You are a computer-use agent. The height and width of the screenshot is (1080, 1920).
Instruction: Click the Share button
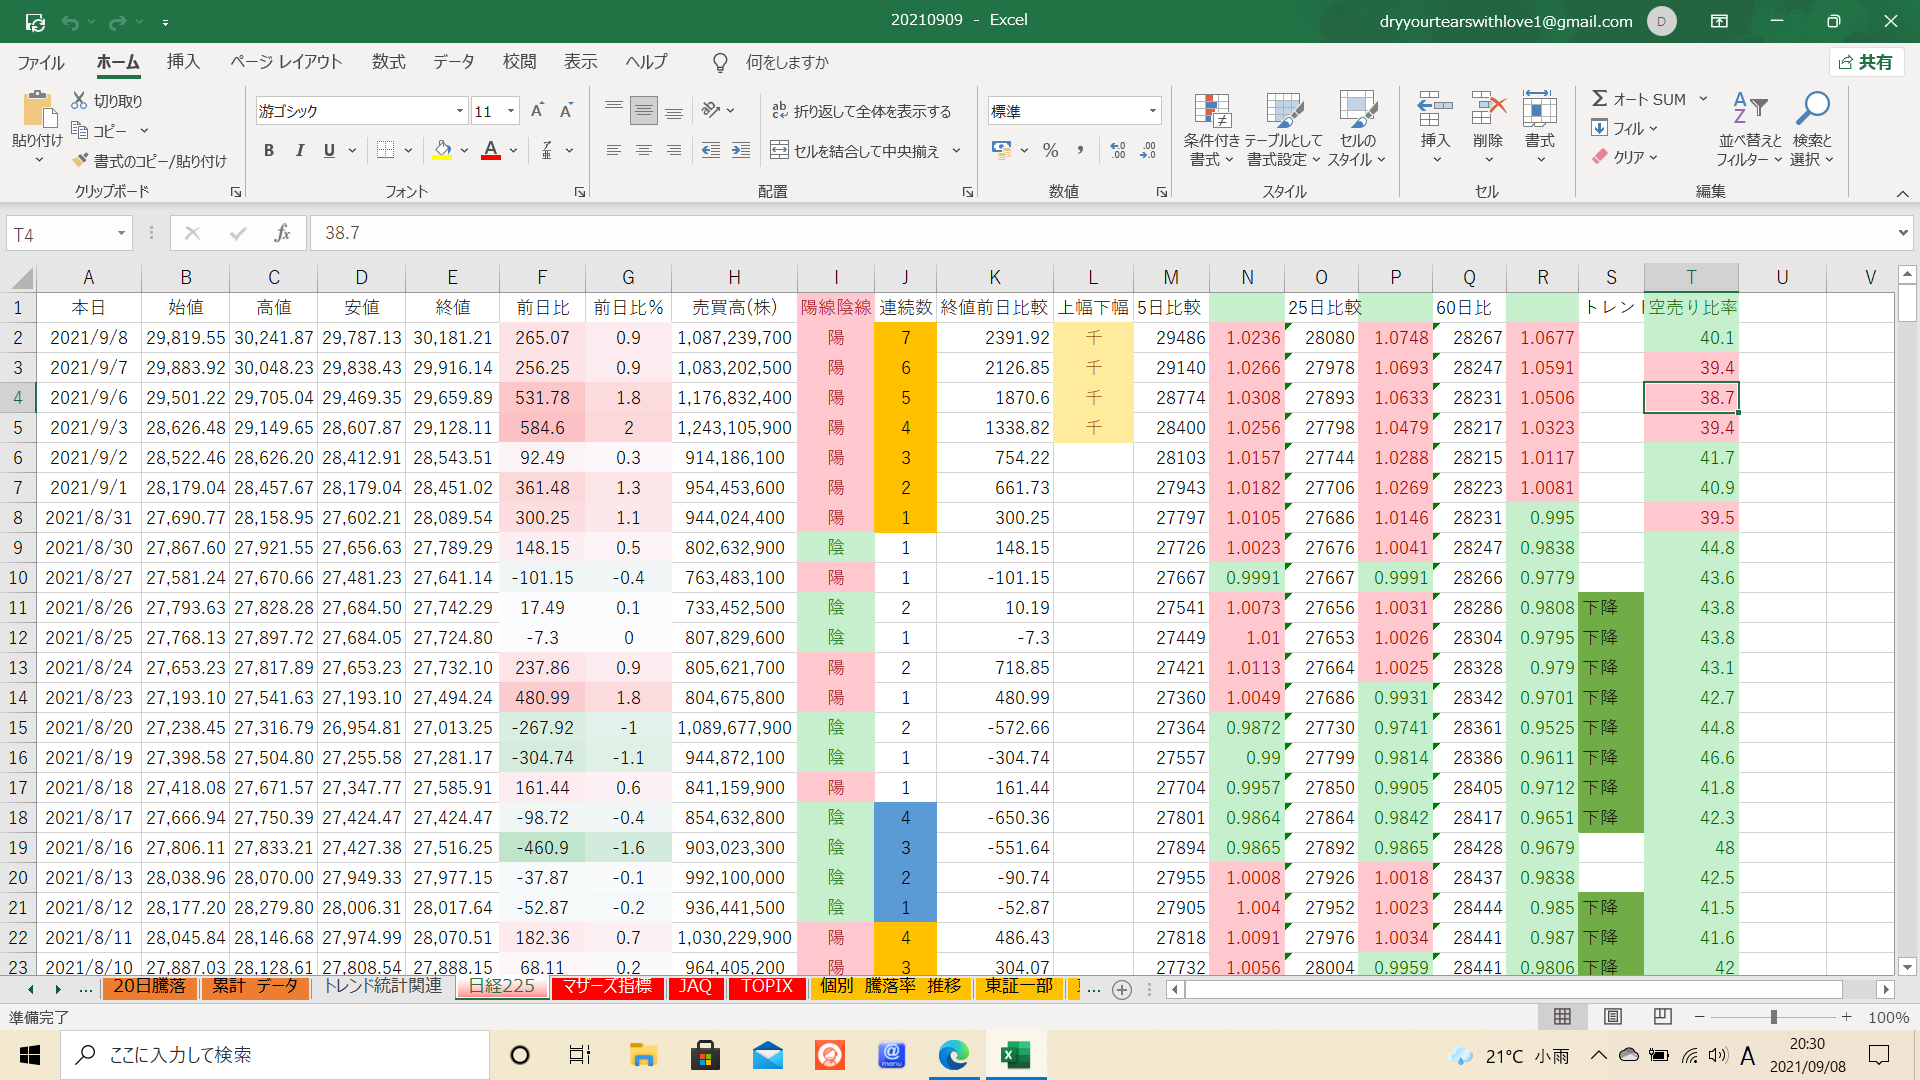pyautogui.click(x=1866, y=62)
